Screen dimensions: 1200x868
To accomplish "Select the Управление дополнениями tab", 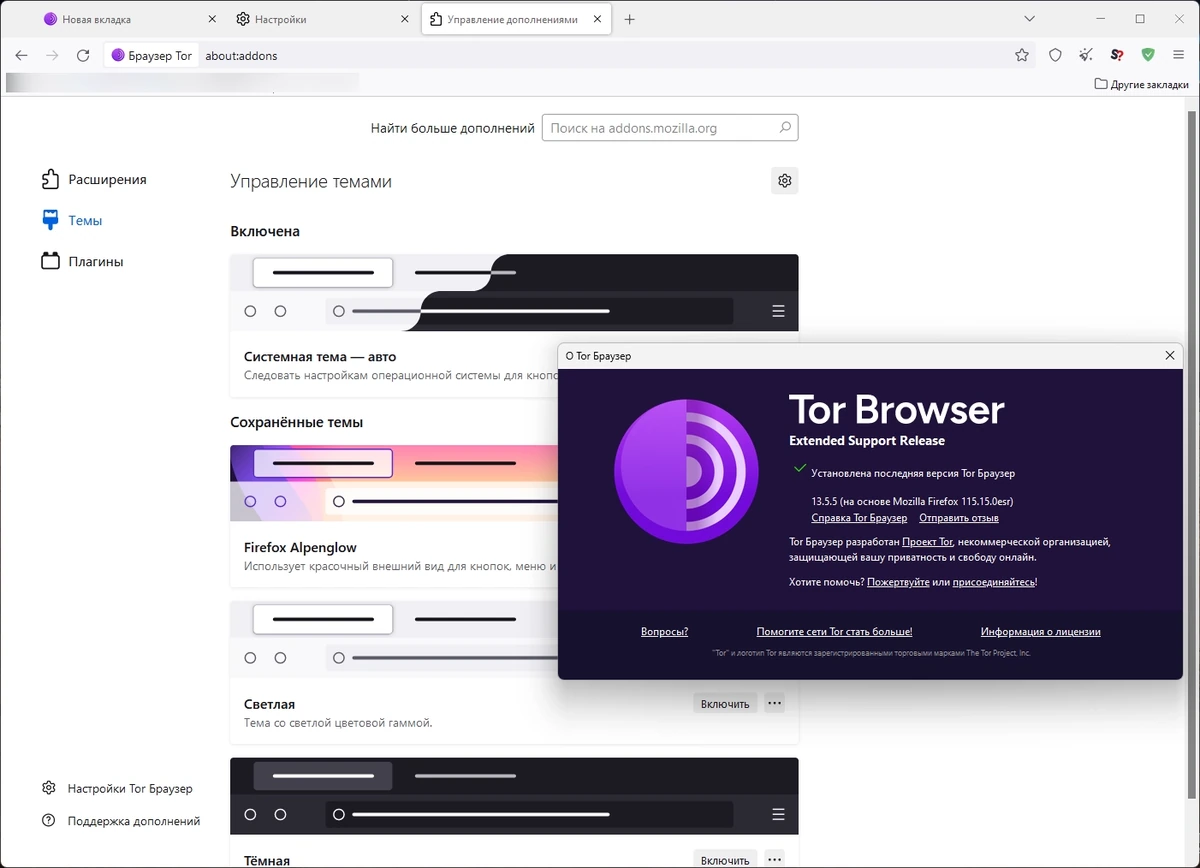I will [515, 19].
